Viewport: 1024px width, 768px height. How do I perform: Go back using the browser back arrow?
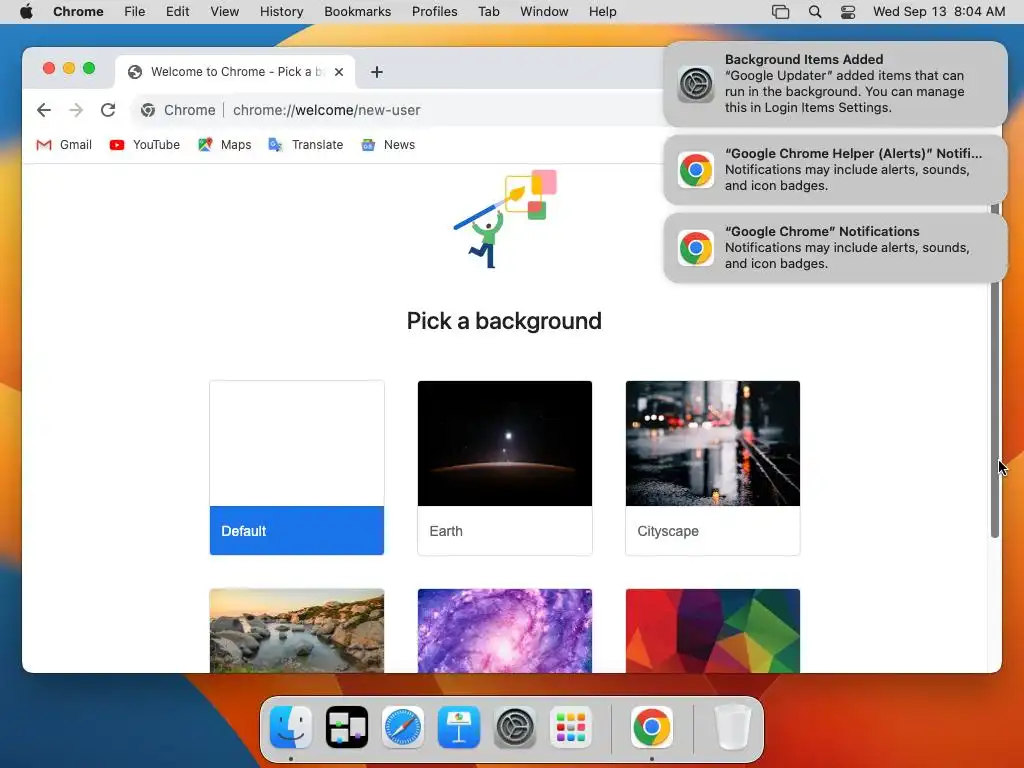(44, 110)
